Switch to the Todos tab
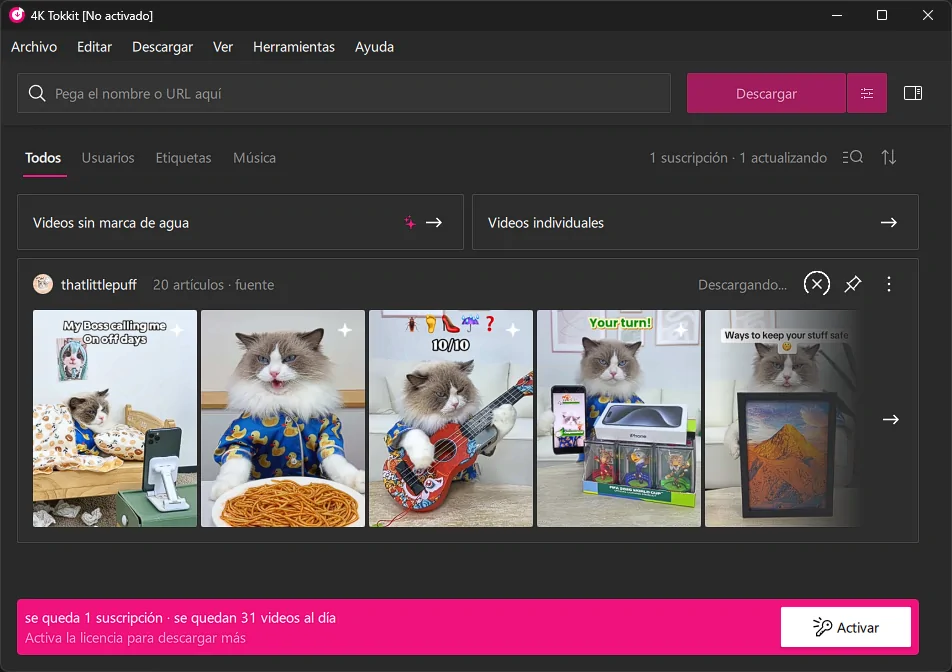Viewport: 952px width, 672px height. pyautogui.click(x=43, y=158)
